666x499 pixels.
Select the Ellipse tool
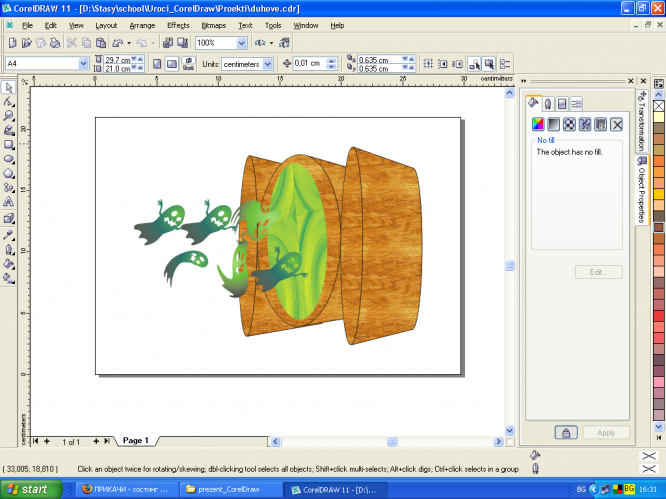click(x=9, y=159)
